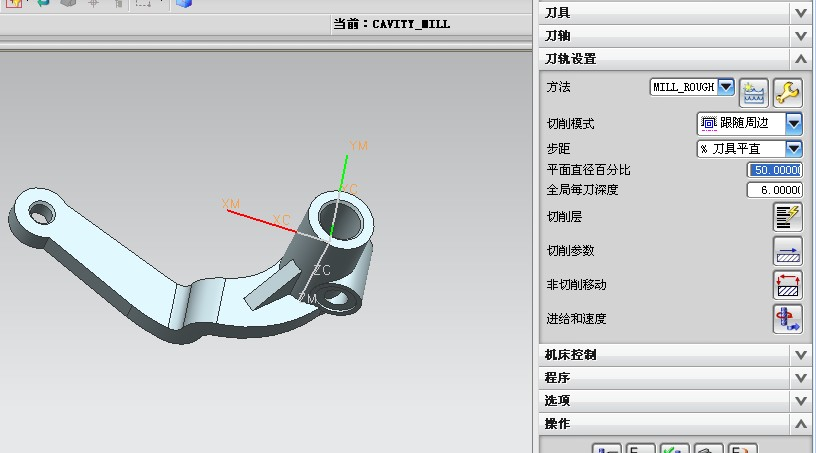Click the 进给和速度 label text
The height and width of the screenshot is (453, 816).
pos(576,319)
